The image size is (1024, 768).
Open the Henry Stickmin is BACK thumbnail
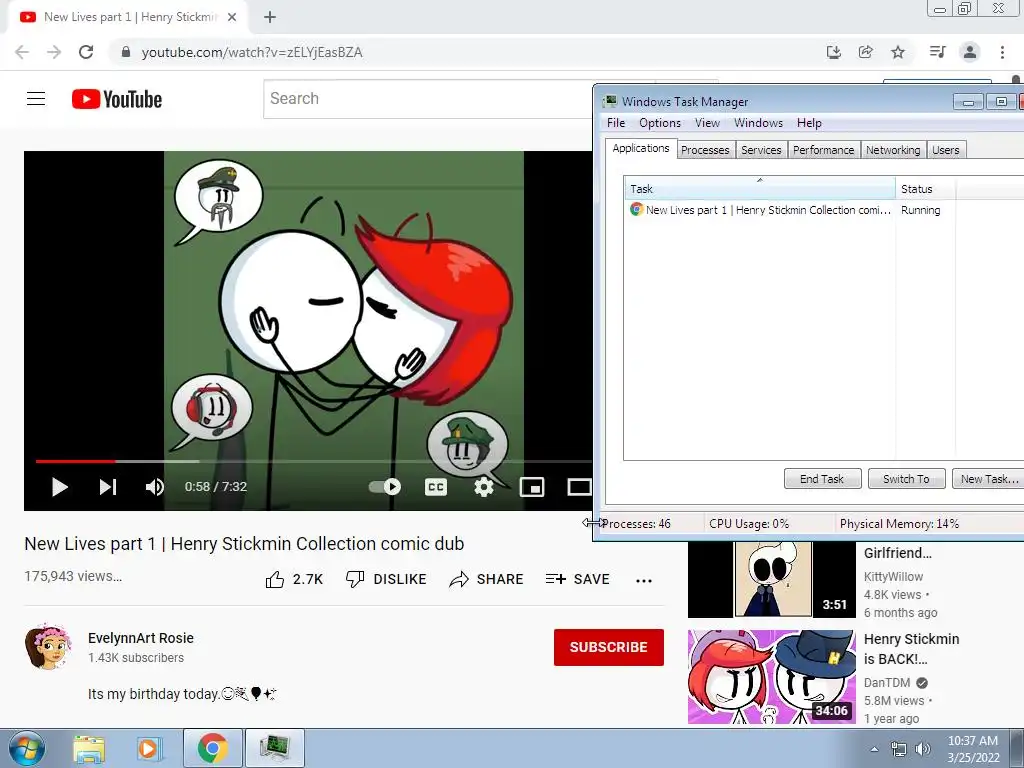[771, 677]
